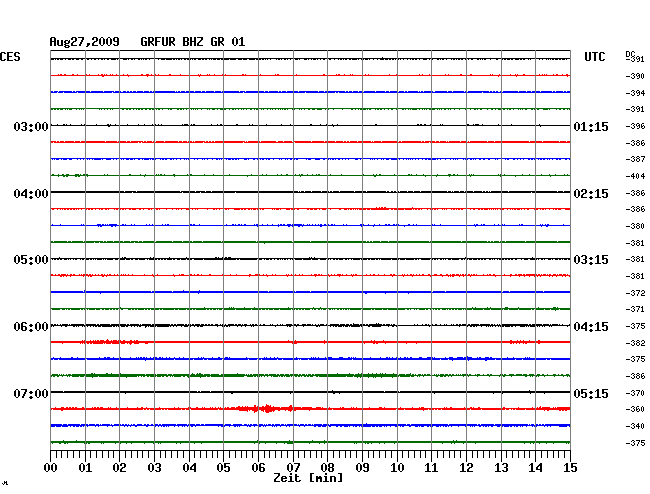Select the 07:00 local time label
This screenshot has height=494, width=650.
(x=31, y=393)
